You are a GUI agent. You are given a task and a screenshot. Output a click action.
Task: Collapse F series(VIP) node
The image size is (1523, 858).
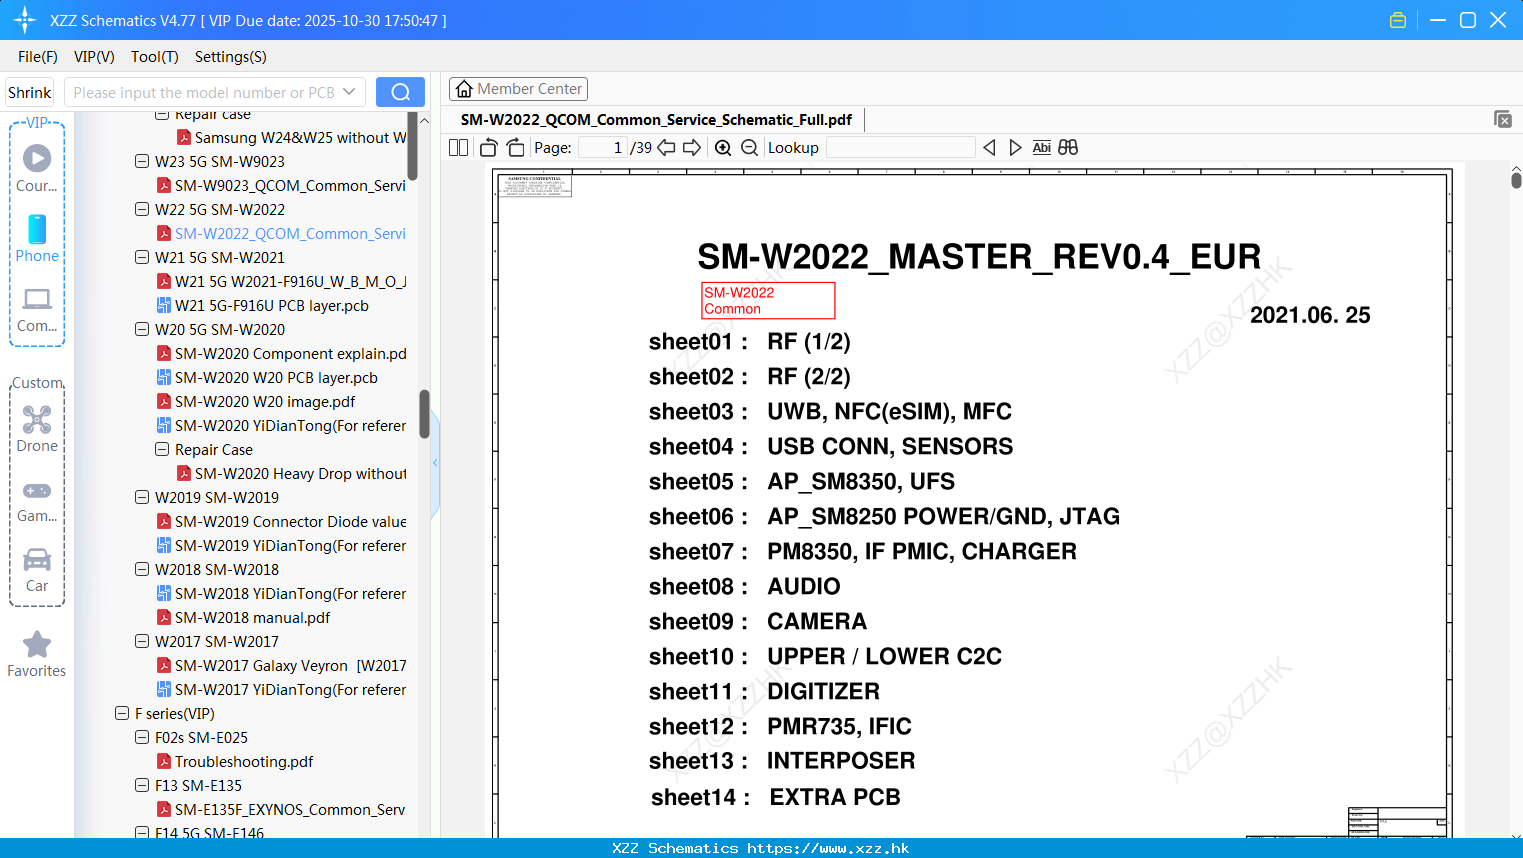point(122,713)
